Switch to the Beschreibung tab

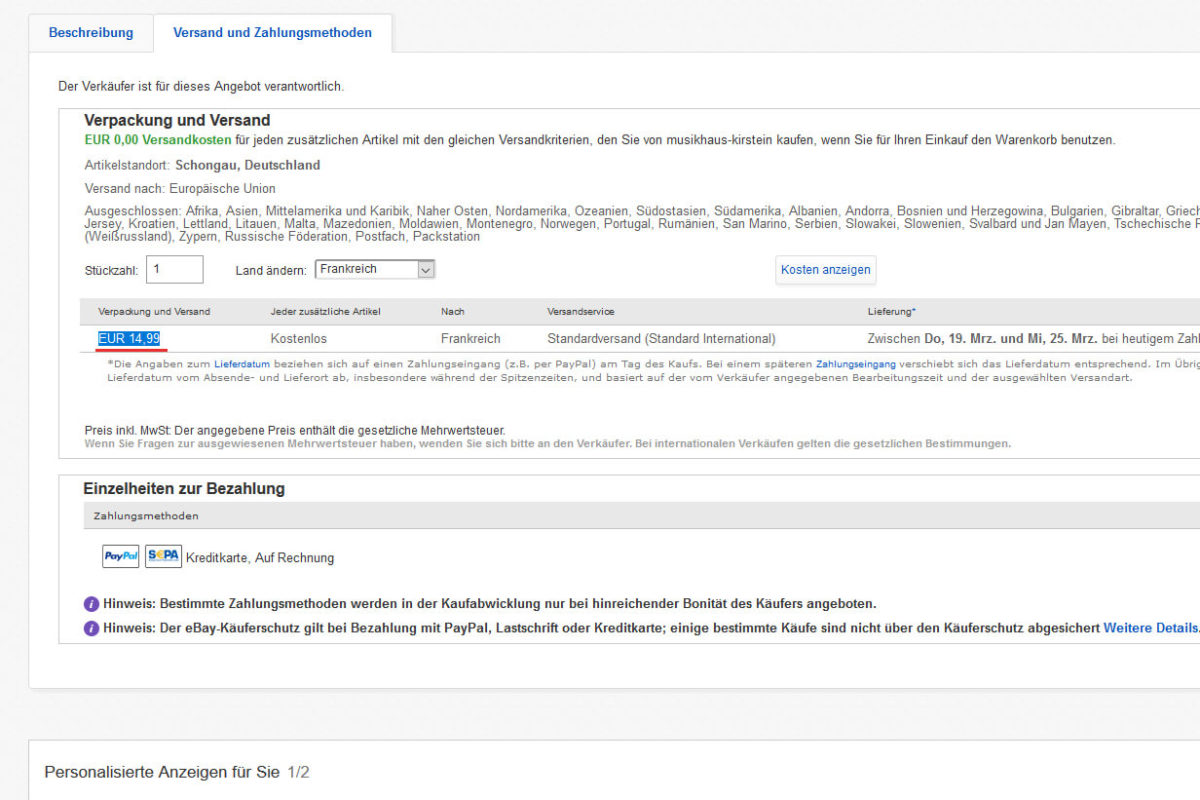coord(91,33)
